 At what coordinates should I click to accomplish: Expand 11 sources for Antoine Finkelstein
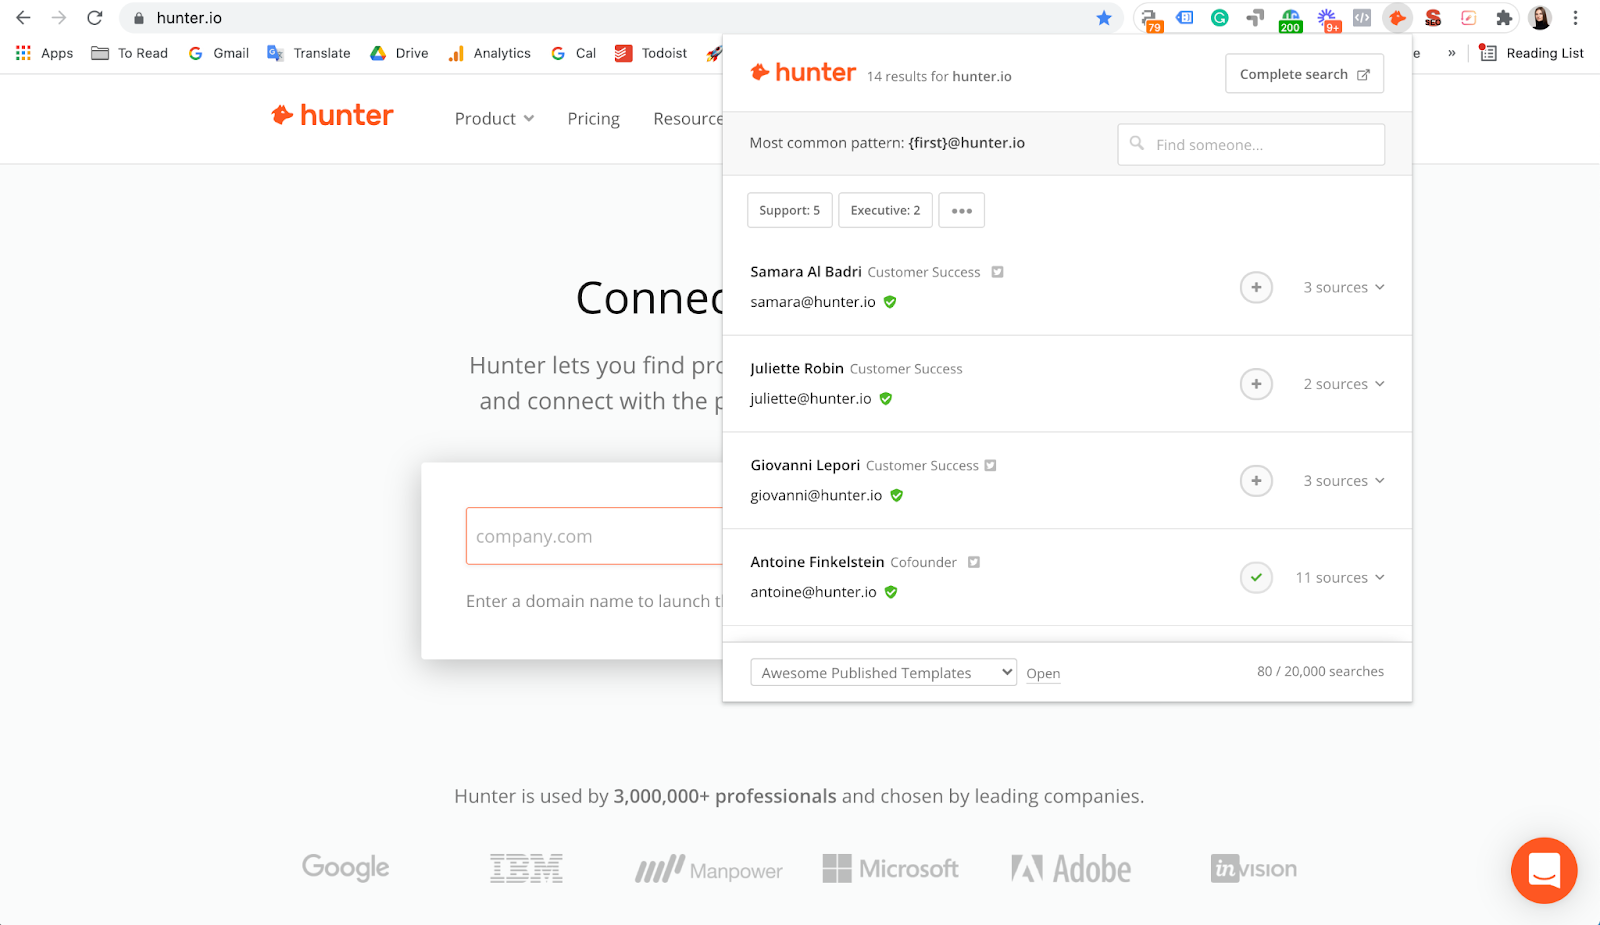(1340, 578)
